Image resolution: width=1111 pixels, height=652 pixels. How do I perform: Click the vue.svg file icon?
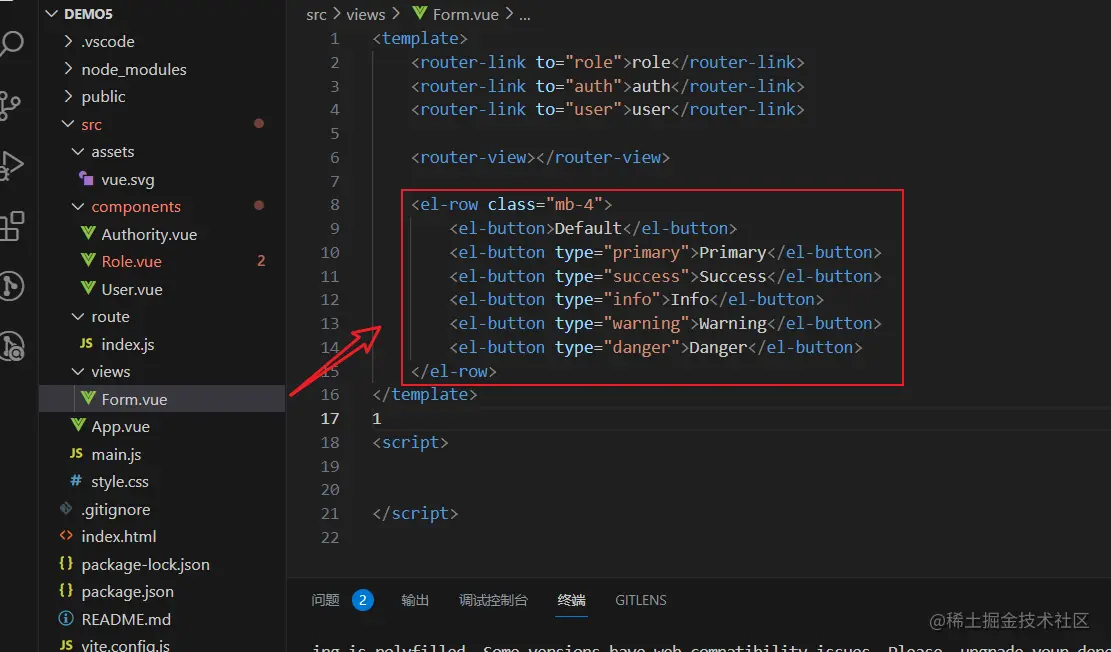coord(87,179)
